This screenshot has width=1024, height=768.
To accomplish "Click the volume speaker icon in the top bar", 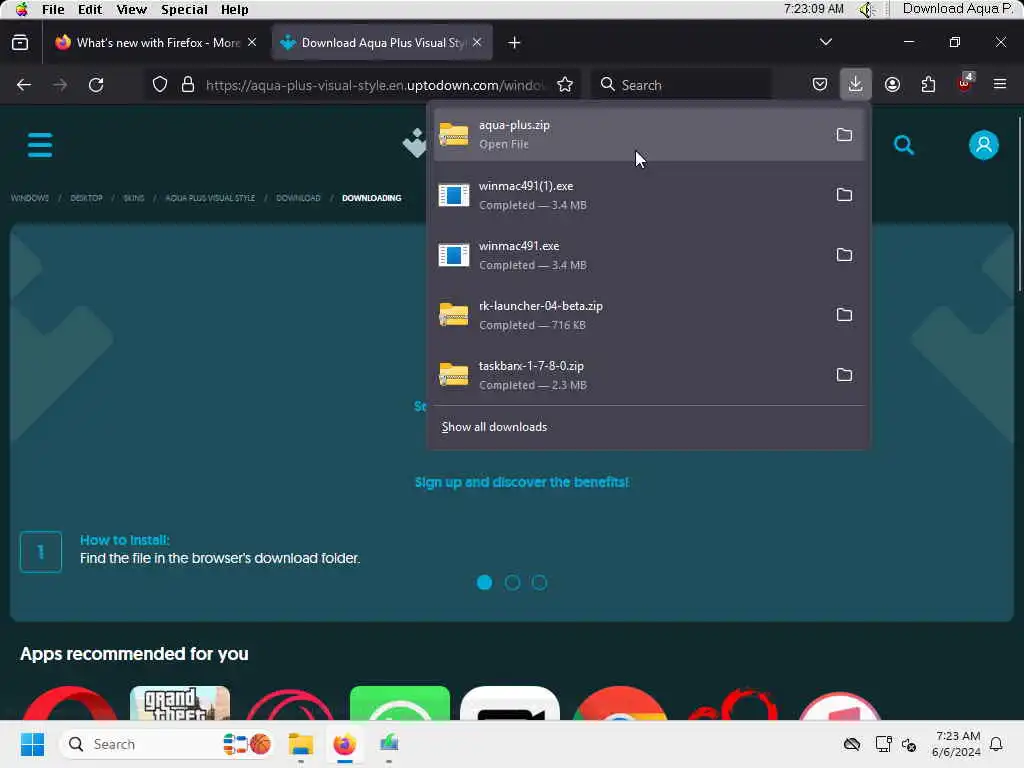I will 867,9.
